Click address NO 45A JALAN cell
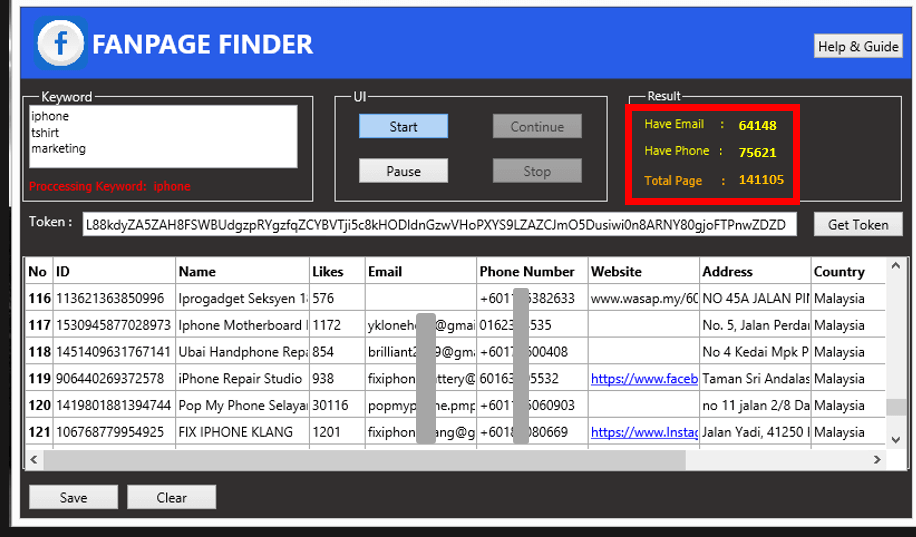 [x=755, y=298]
